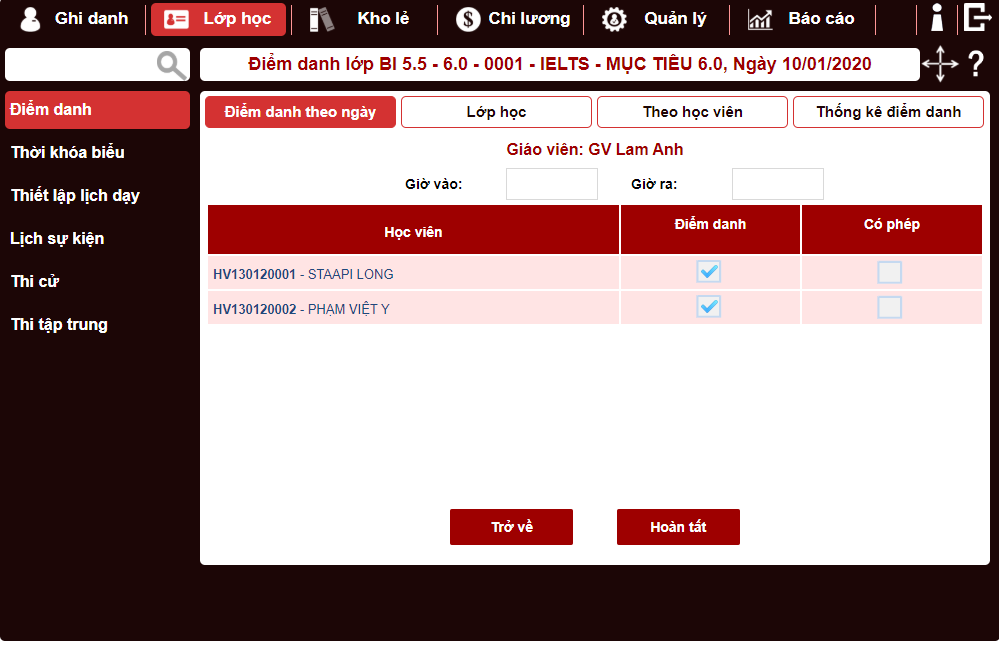Switch to the Theo học viên tab
This screenshot has height=655, width=999.
point(691,111)
